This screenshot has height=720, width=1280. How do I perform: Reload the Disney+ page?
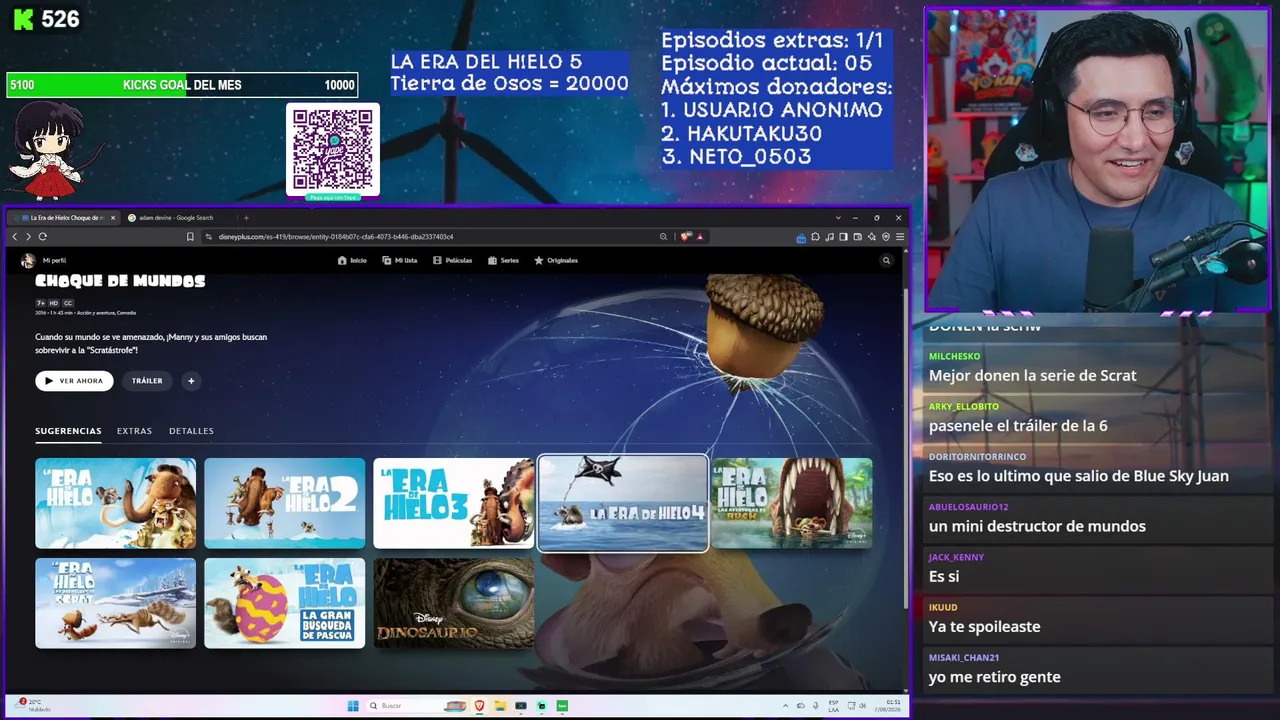coord(42,237)
